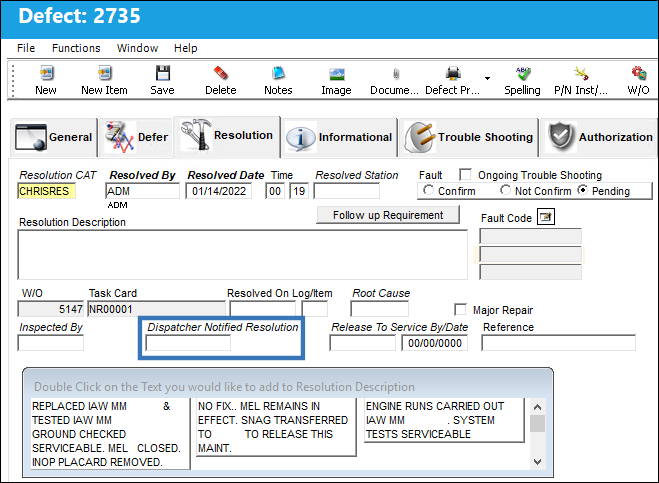Viewport: 659px width, 483px height.
Task: Click the Resolved Station field
Action: (x=347, y=191)
